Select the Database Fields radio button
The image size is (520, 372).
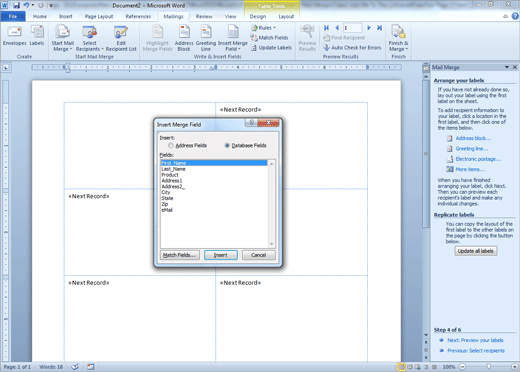(x=227, y=145)
